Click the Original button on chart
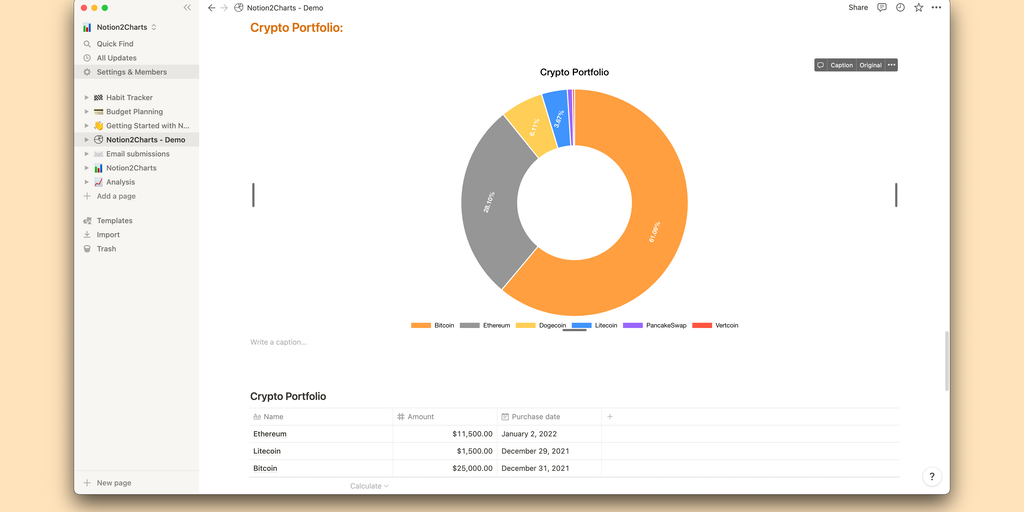 (871, 65)
